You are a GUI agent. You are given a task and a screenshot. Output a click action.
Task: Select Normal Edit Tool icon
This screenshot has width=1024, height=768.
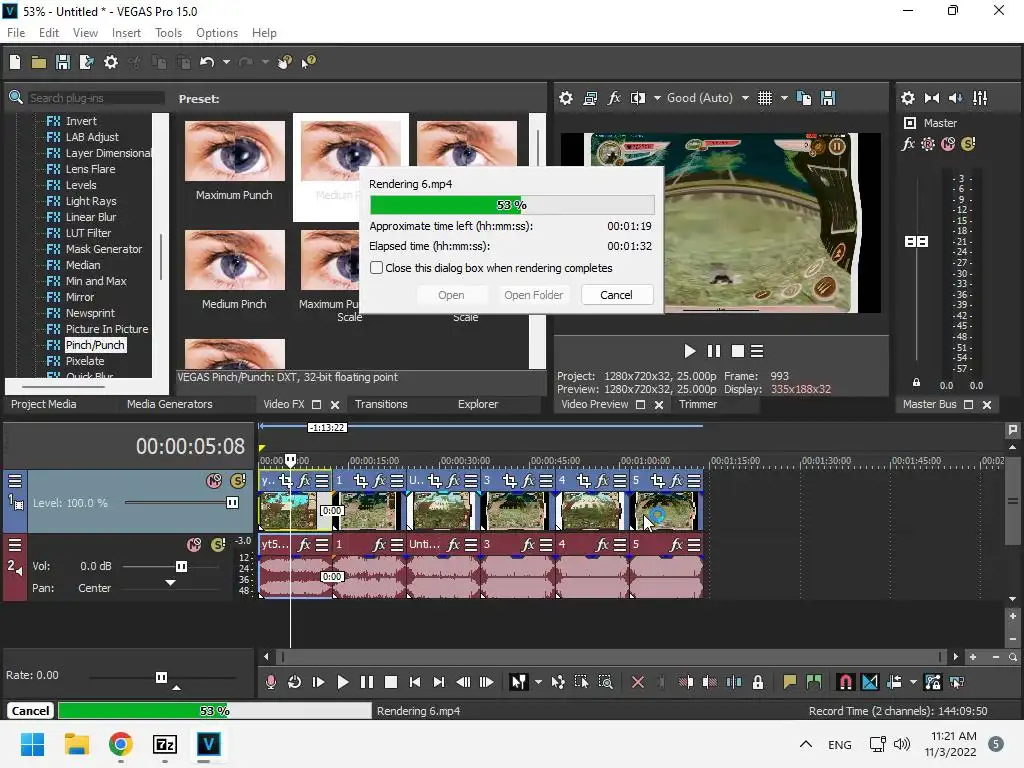519,682
